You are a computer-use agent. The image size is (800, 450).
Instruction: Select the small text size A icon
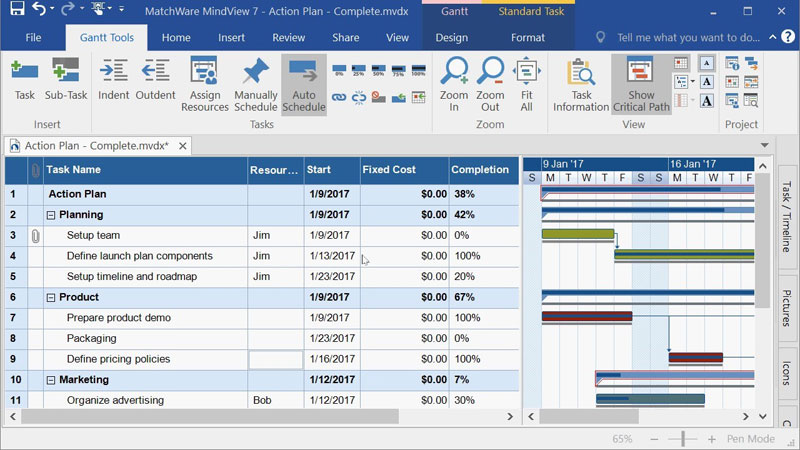[x=707, y=63]
